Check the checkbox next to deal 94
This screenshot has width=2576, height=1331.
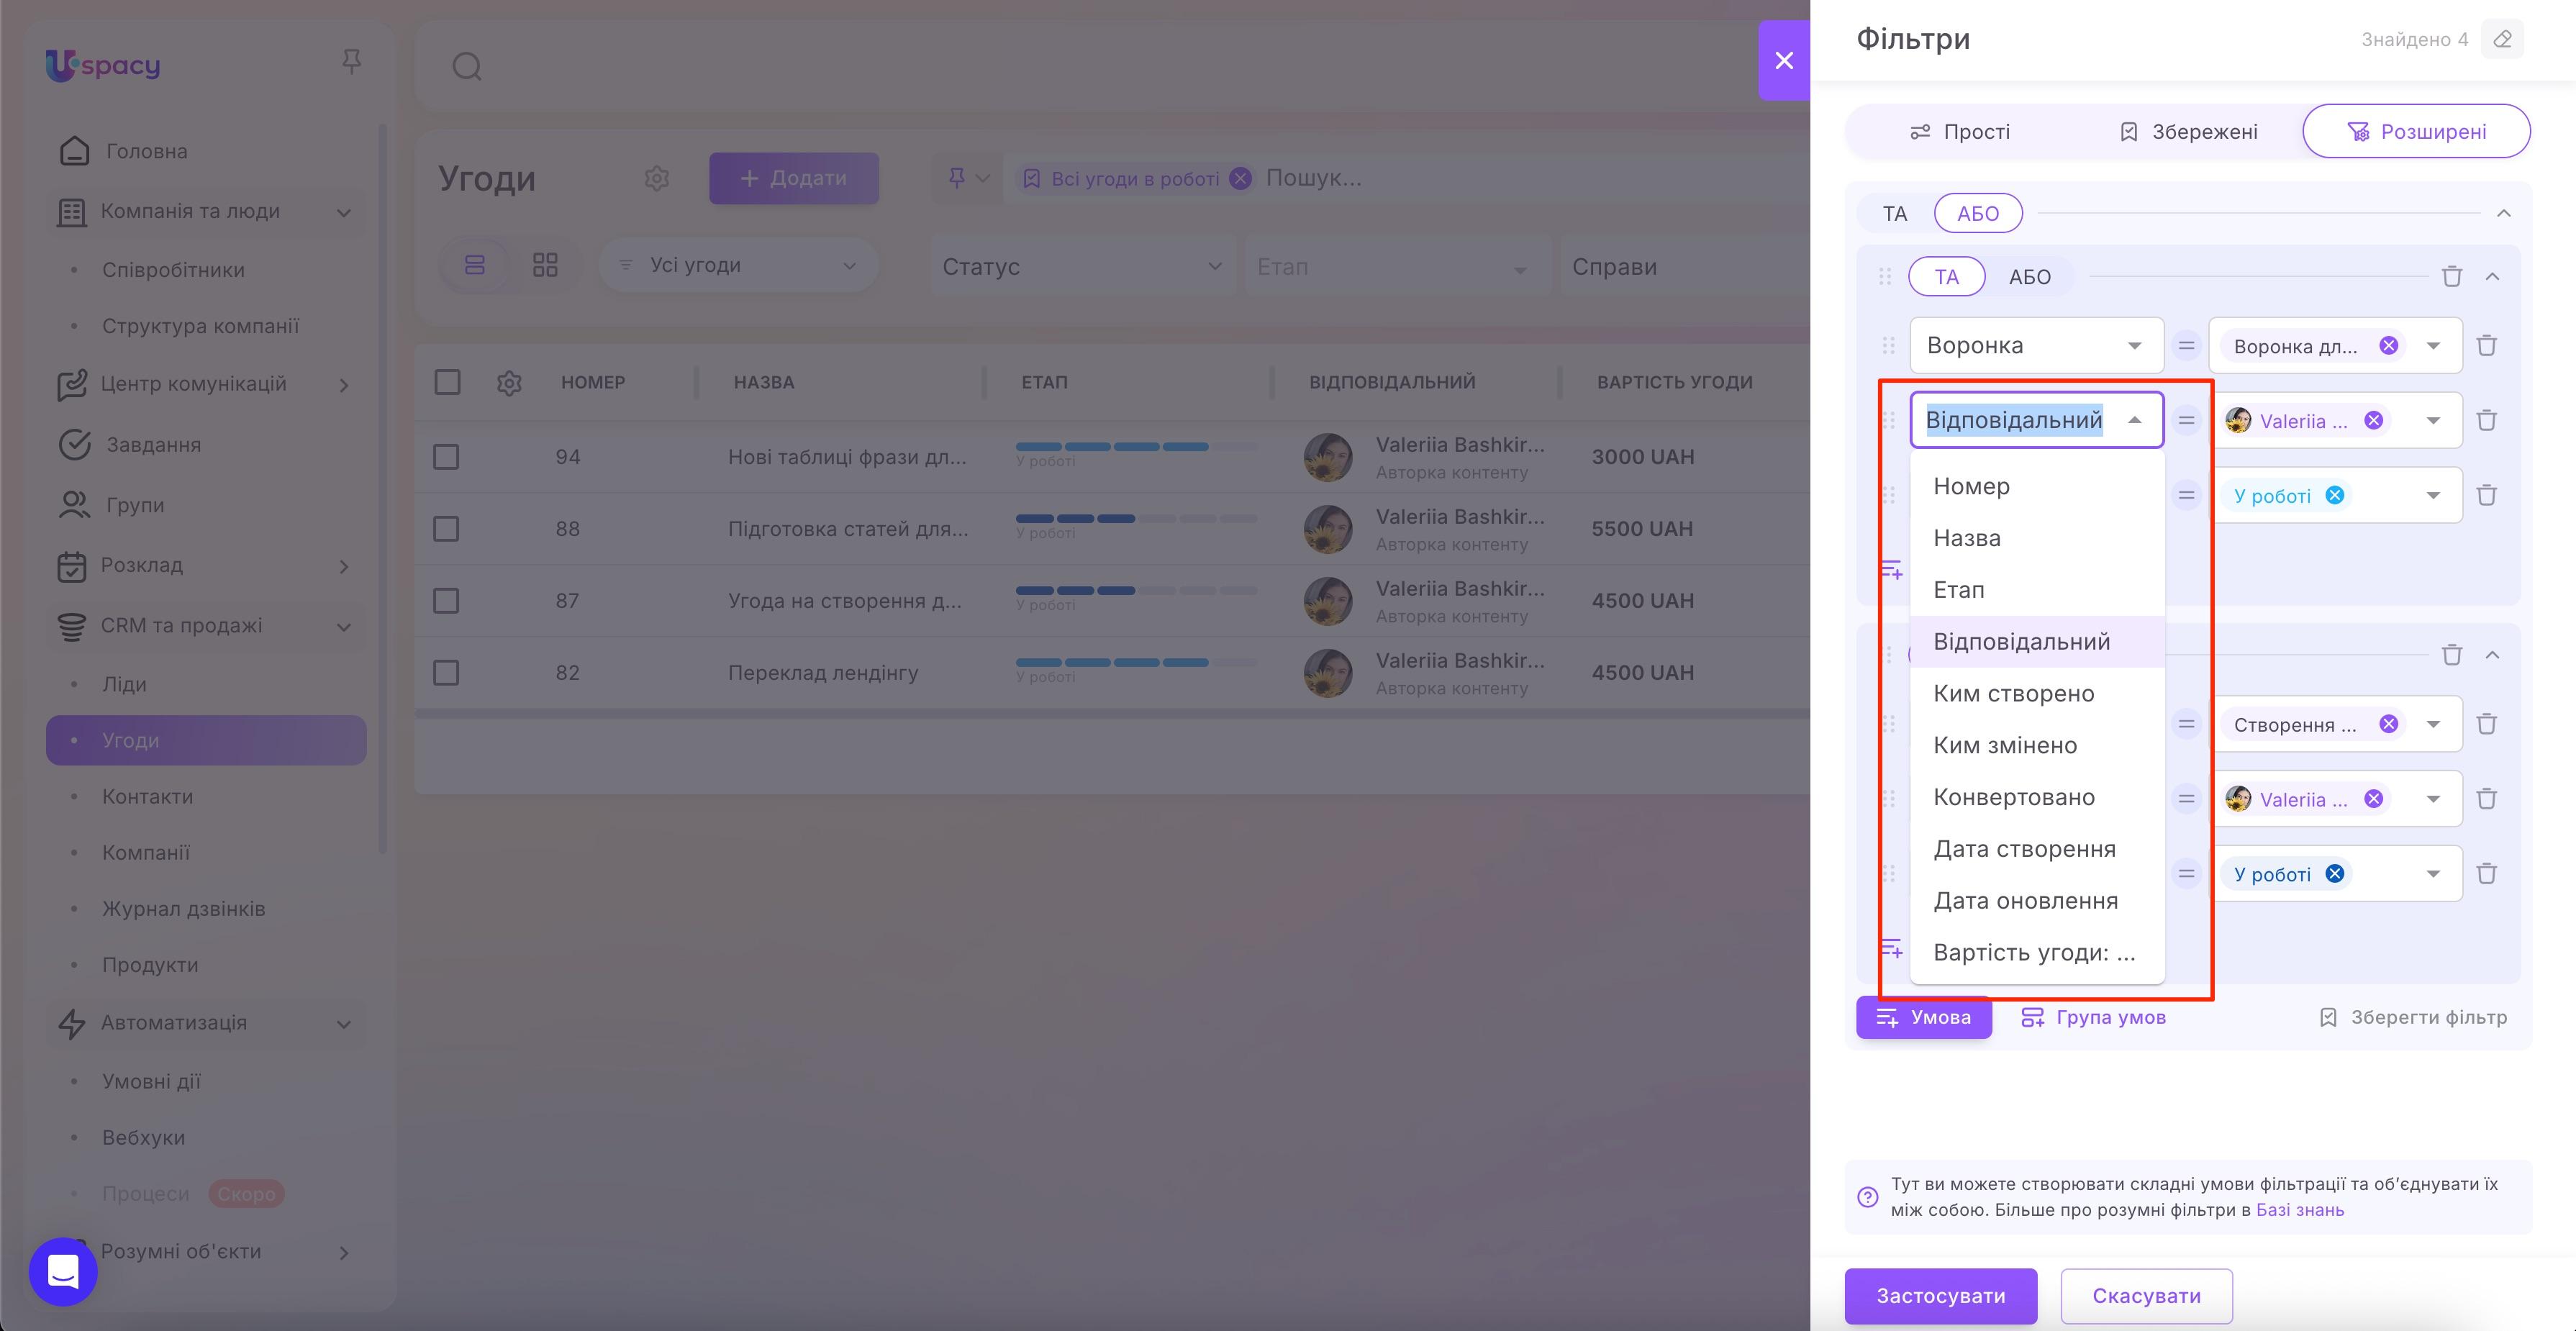pos(447,456)
